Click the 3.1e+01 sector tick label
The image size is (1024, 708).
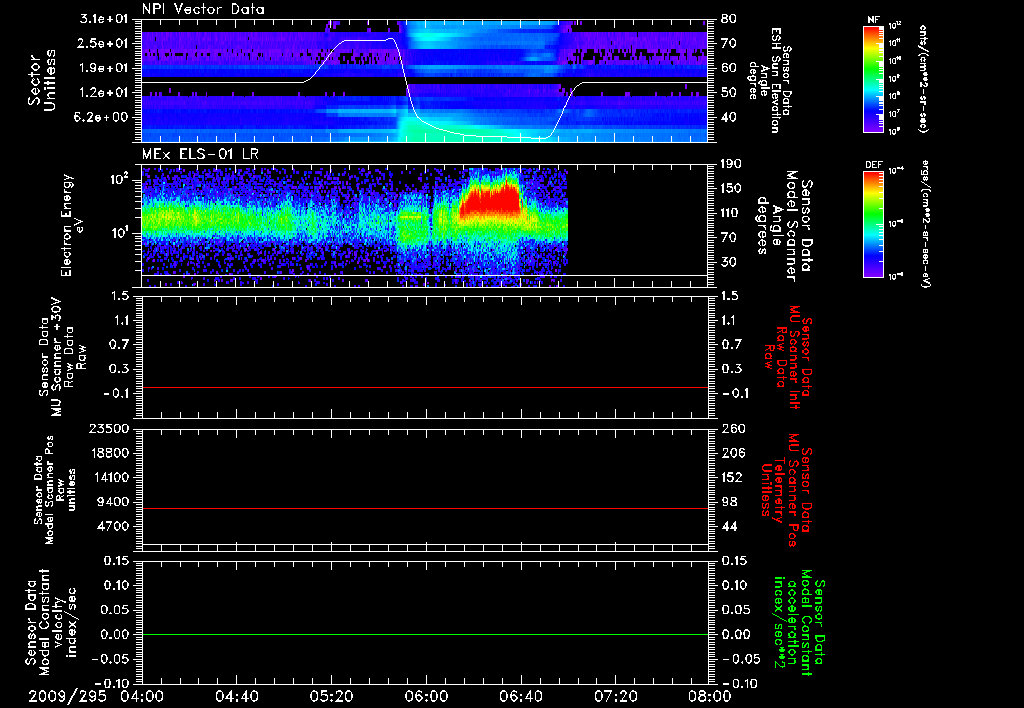103,19
